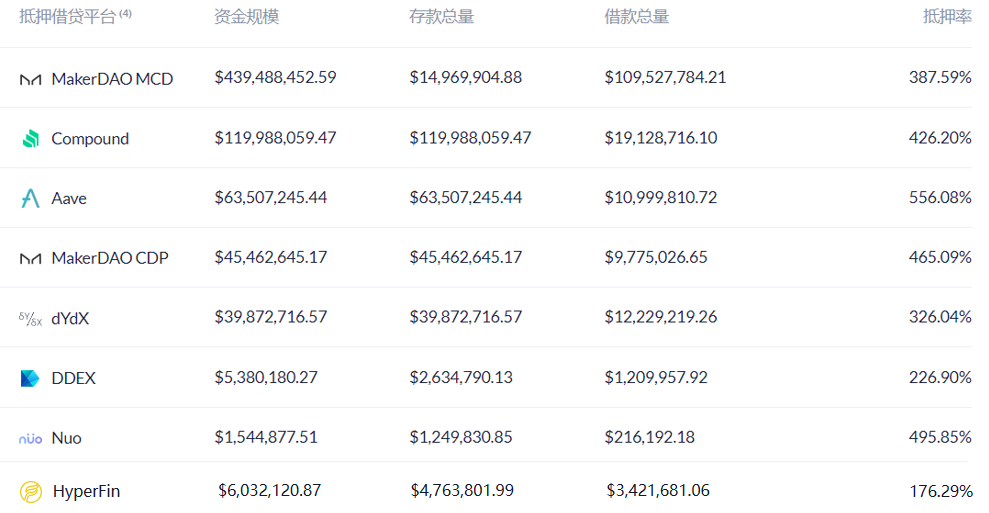
Task: Select Nuo deposit total $1,249,830.85
Action: [461, 437]
